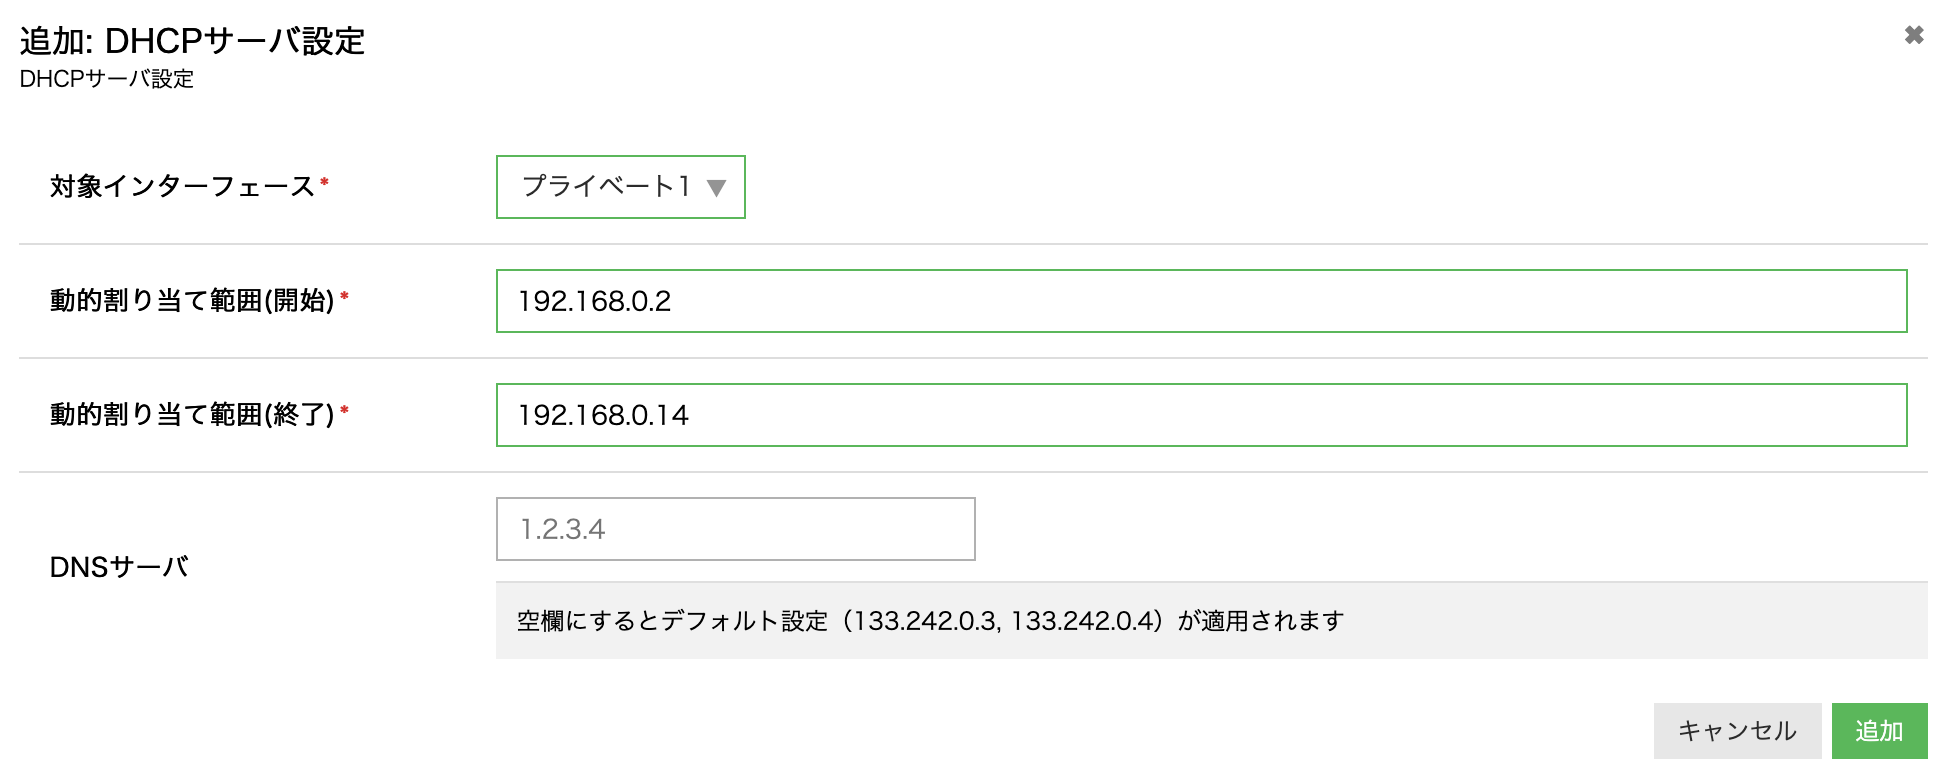1948x778 pixels.
Task: Open the プライベート1 interface dropdown
Action: point(621,187)
